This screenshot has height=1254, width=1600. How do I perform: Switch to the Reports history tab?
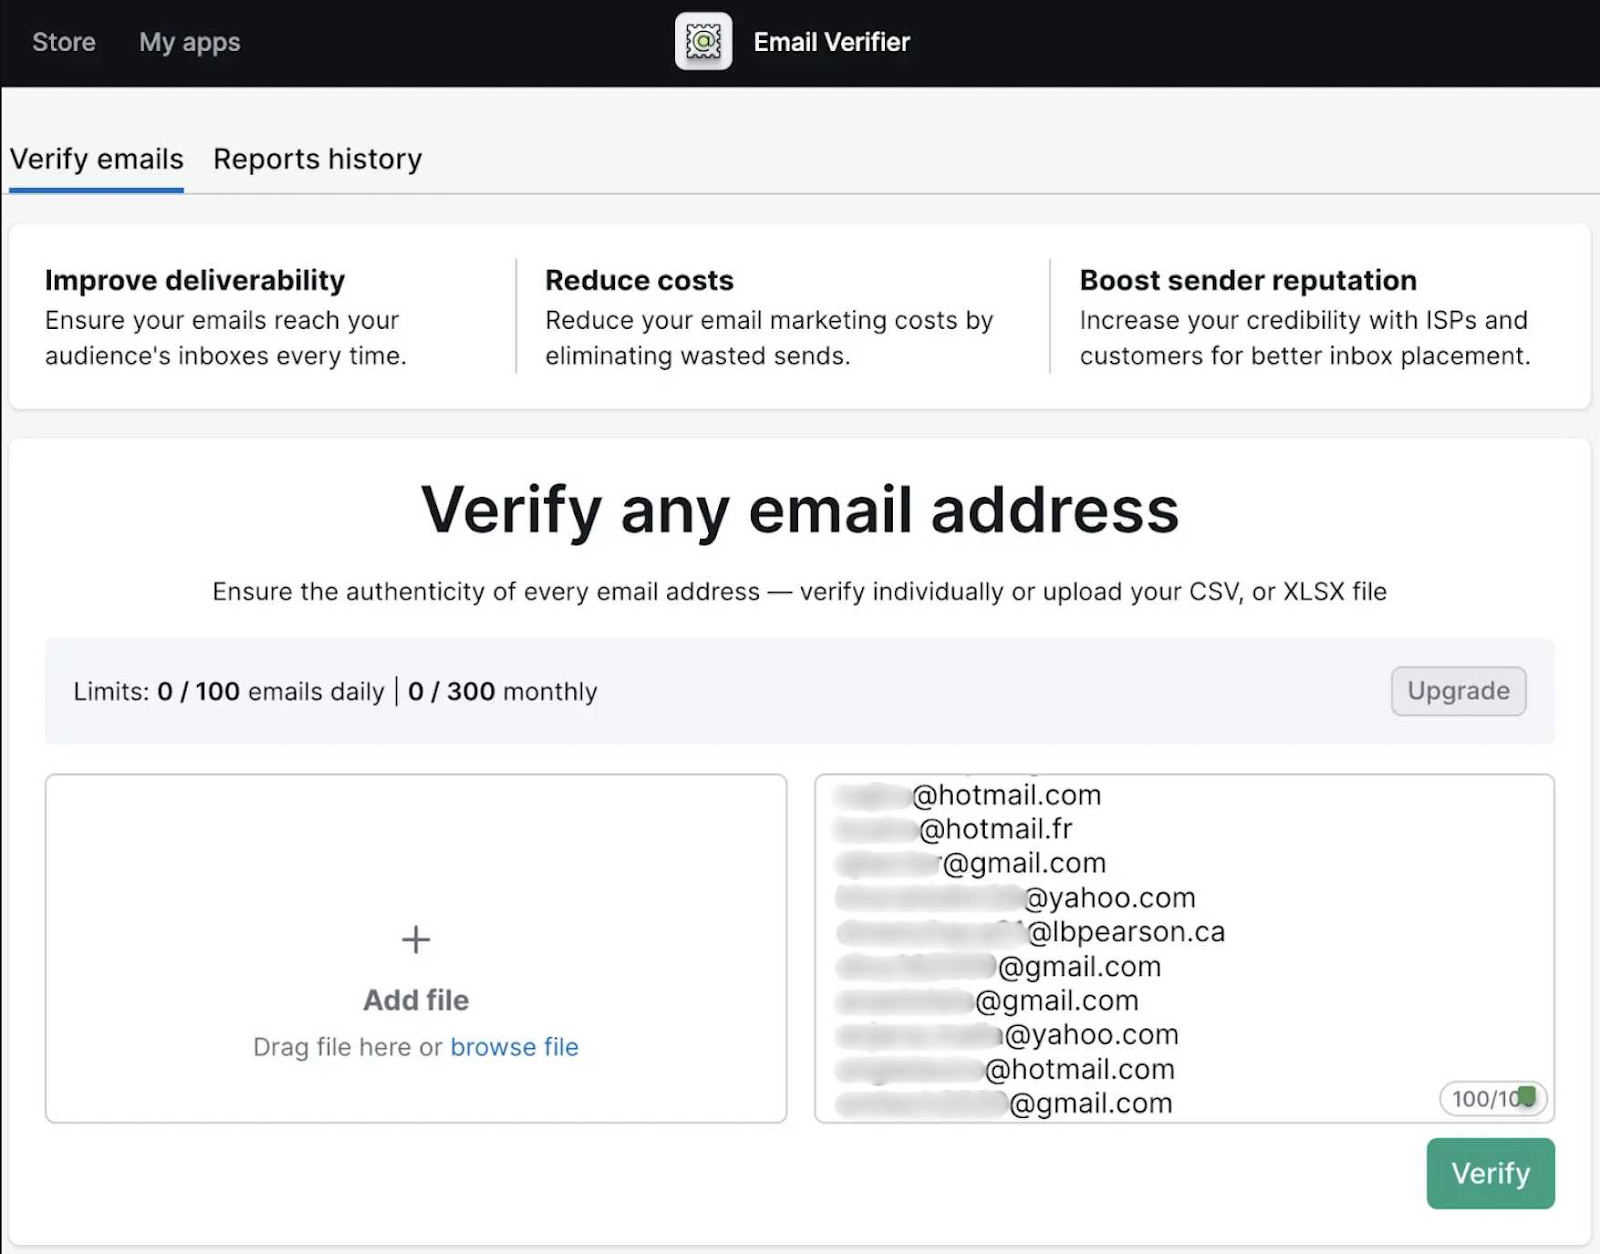[317, 158]
